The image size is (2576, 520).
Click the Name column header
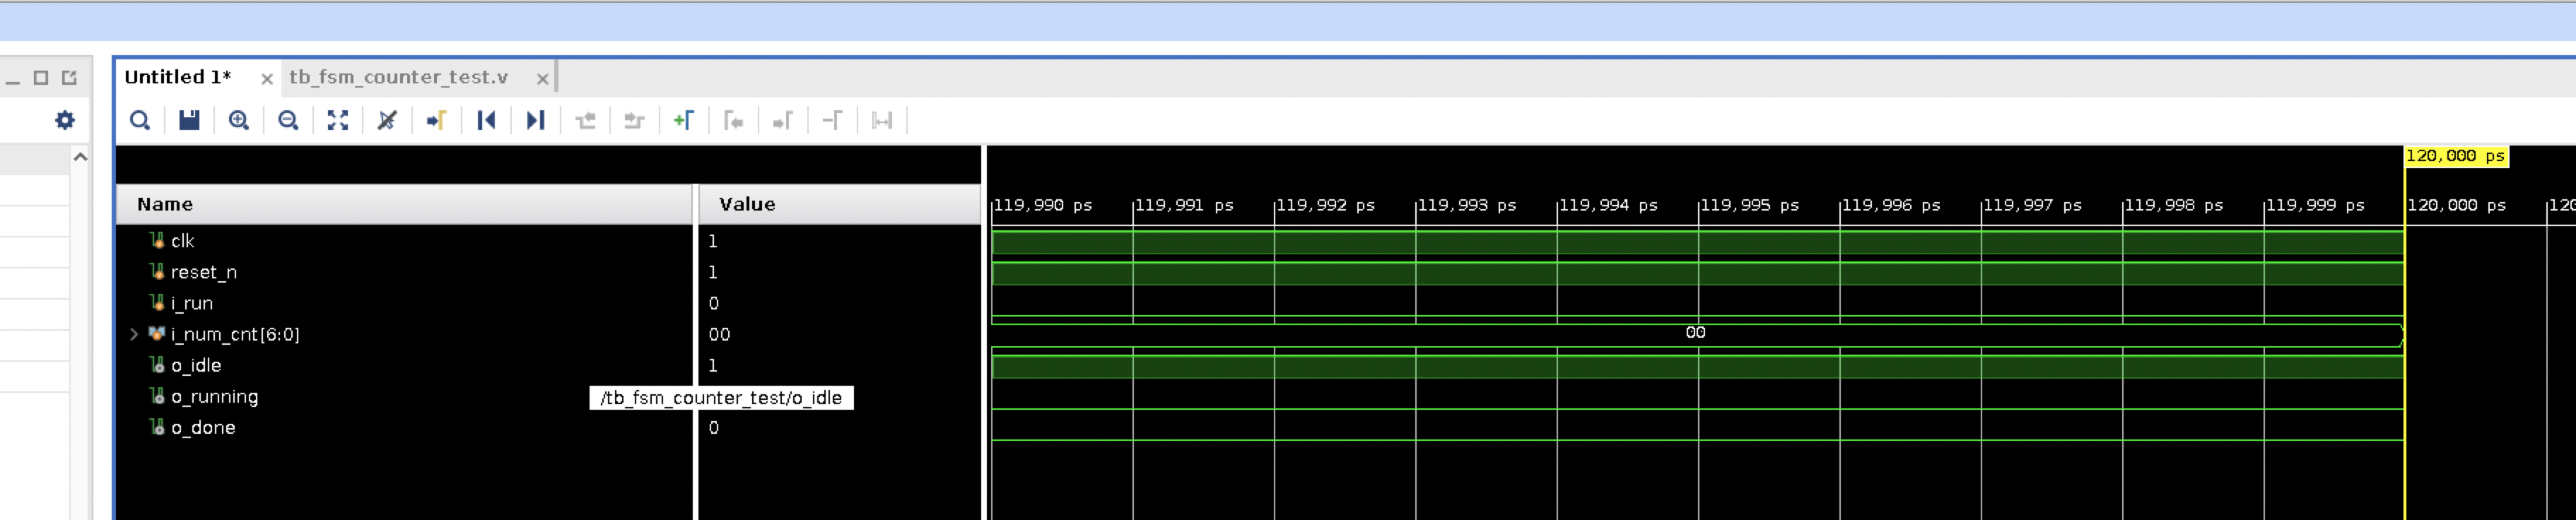(x=404, y=204)
